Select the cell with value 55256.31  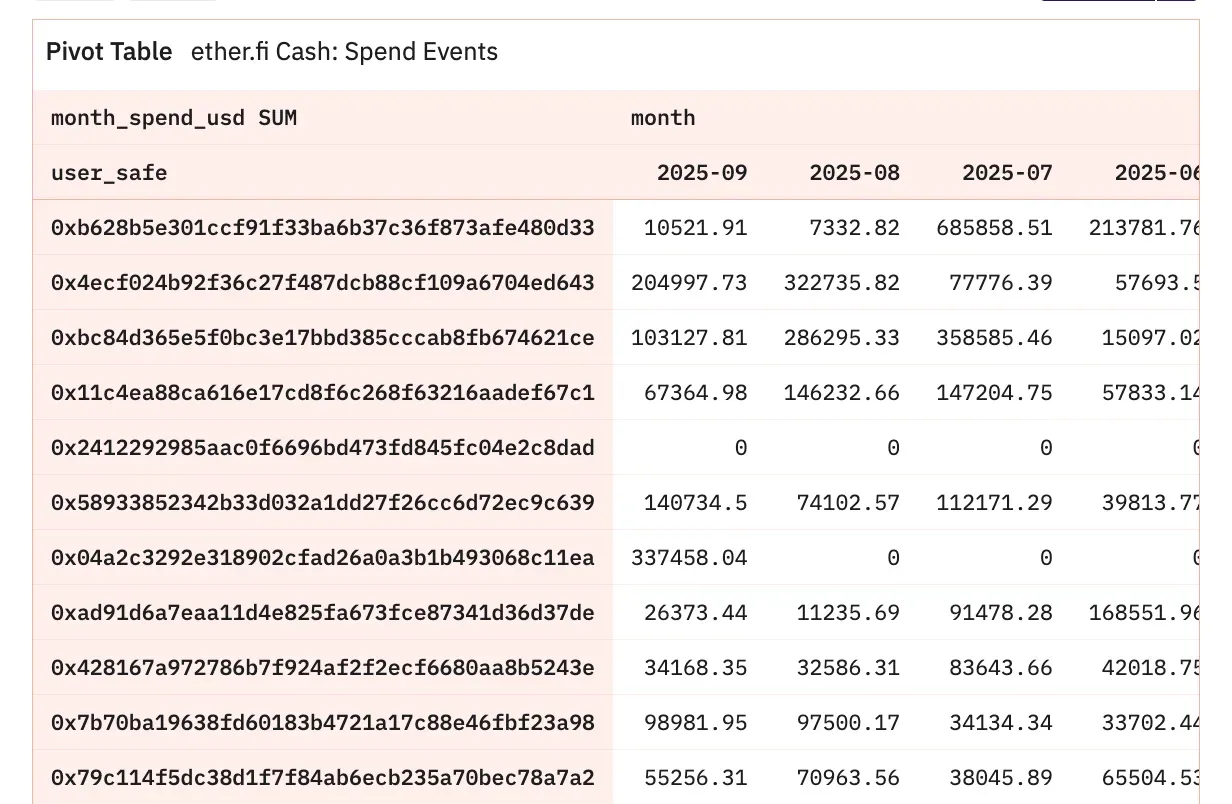pos(695,778)
